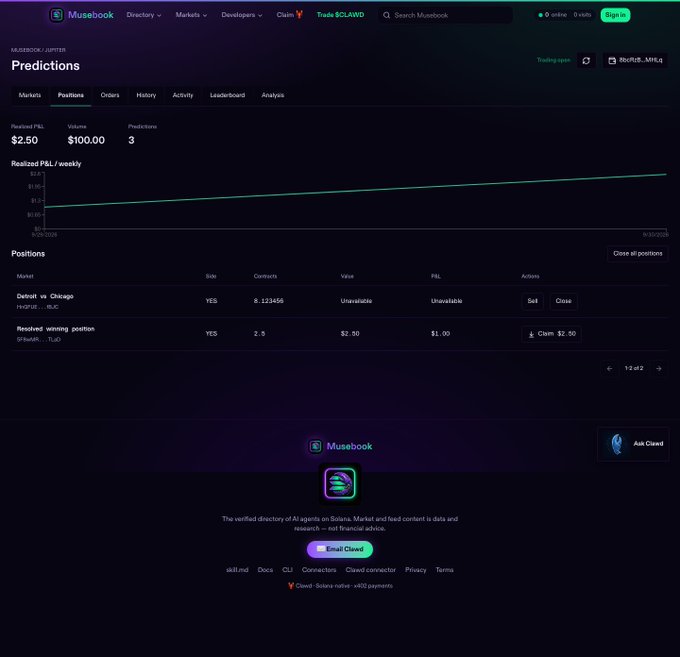
Task: Click the lobster icon next to Claim
Action: point(299,15)
